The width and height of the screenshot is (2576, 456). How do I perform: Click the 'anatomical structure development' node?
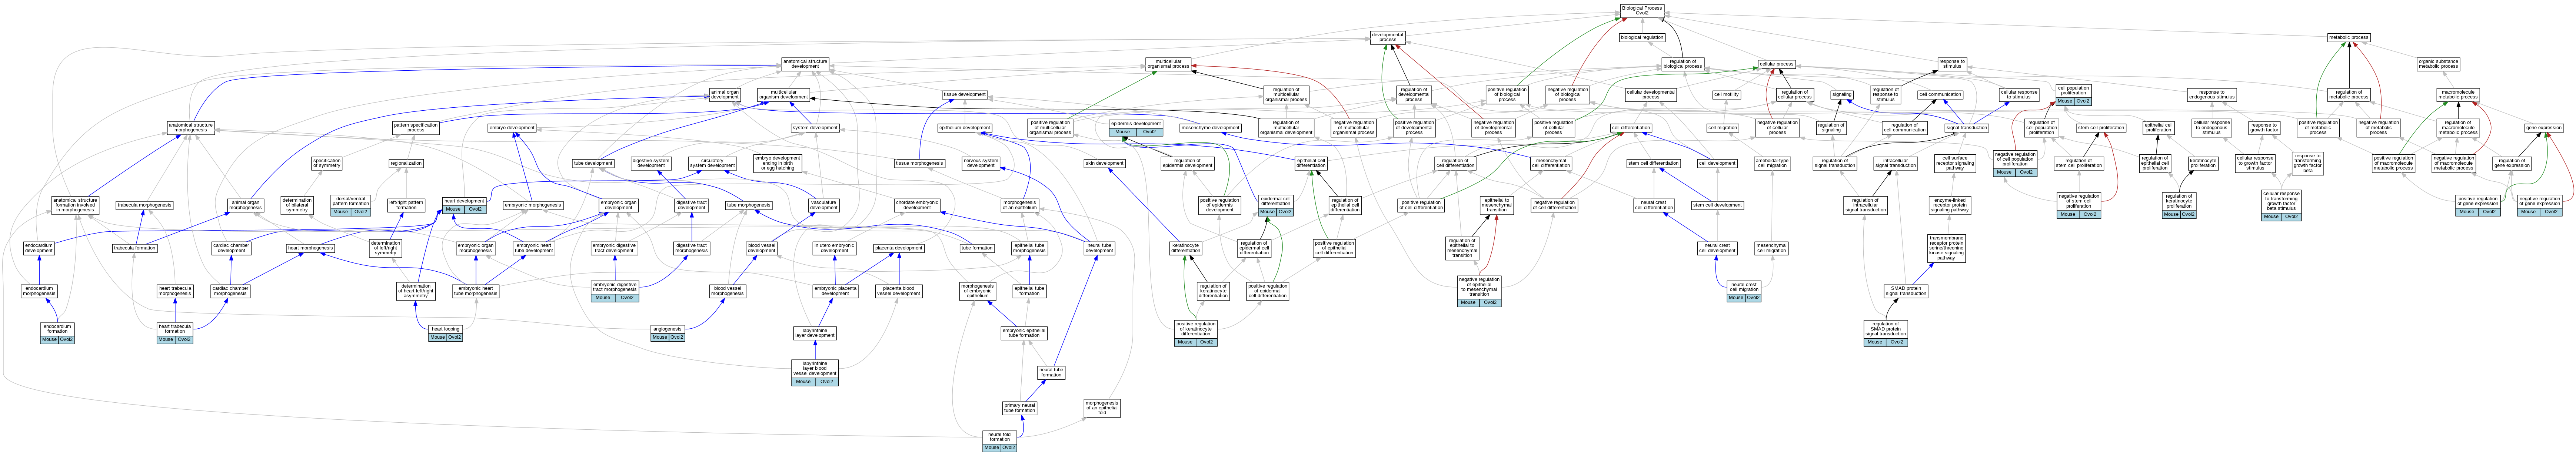click(805, 64)
